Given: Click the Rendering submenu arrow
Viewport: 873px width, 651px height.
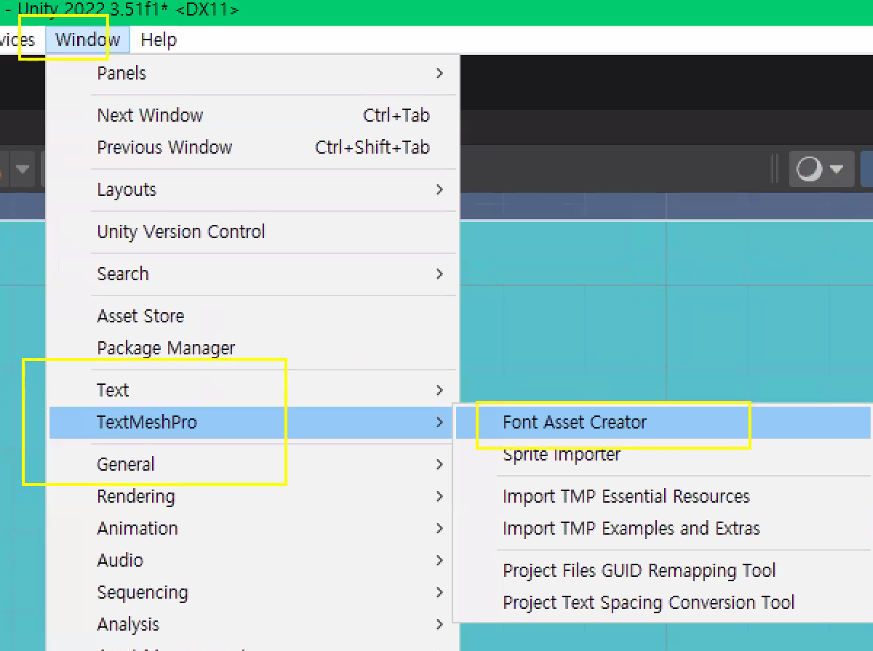Looking at the screenshot, I should pyautogui.click(x=440, y=496).
